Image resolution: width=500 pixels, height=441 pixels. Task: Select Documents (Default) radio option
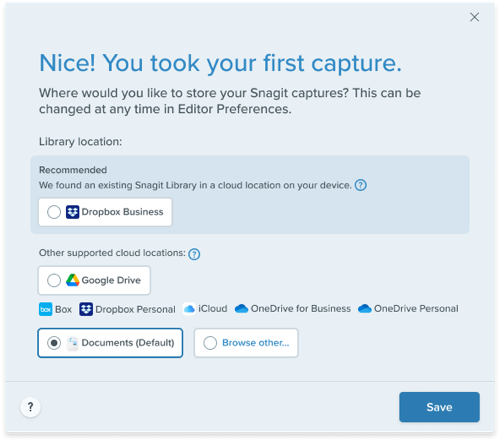pyautogui.click(x=54, y=343)
